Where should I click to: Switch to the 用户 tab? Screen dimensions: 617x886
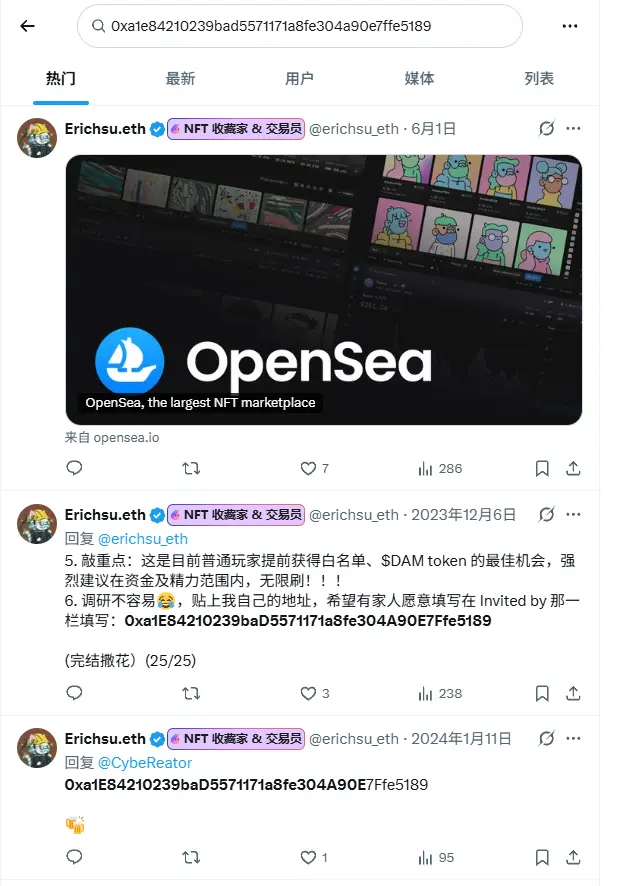[299, 79]
